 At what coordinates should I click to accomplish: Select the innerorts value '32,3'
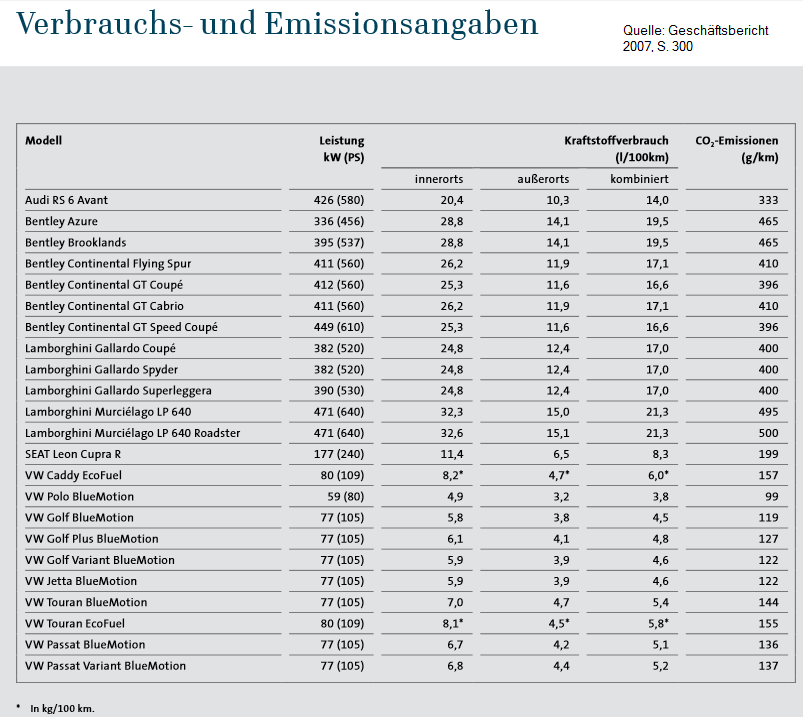pyautogui.click(x=452, y=412)
